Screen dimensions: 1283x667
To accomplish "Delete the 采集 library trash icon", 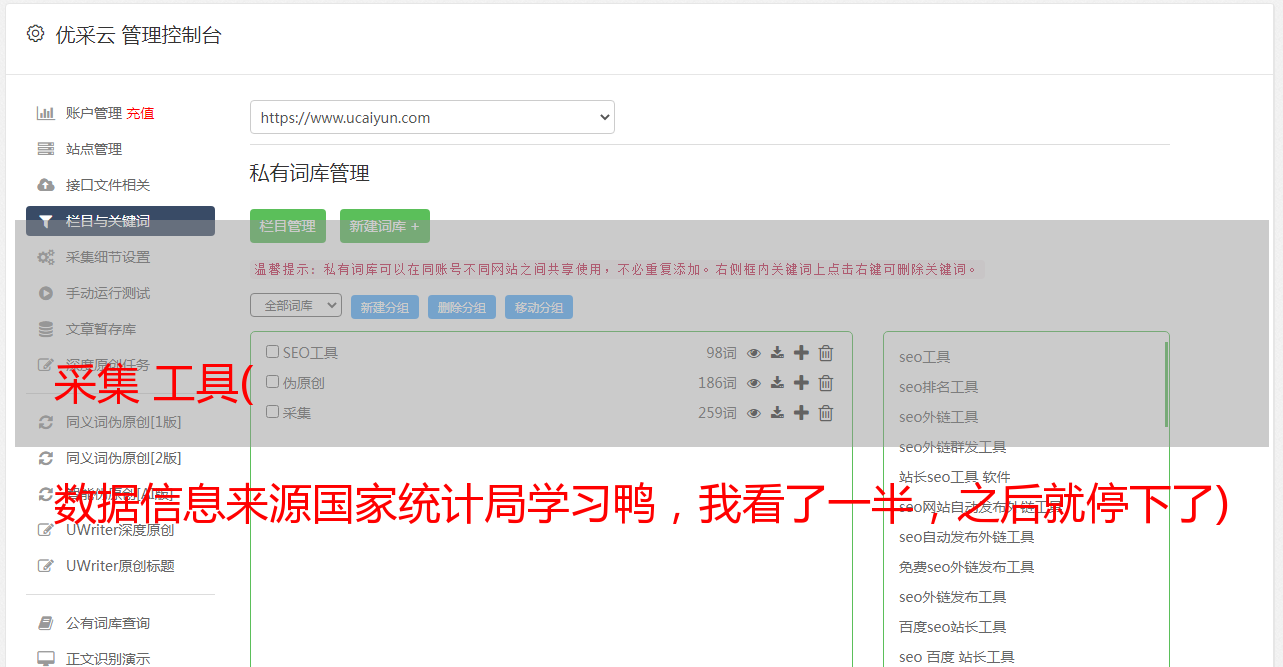I will click(826, 413).
